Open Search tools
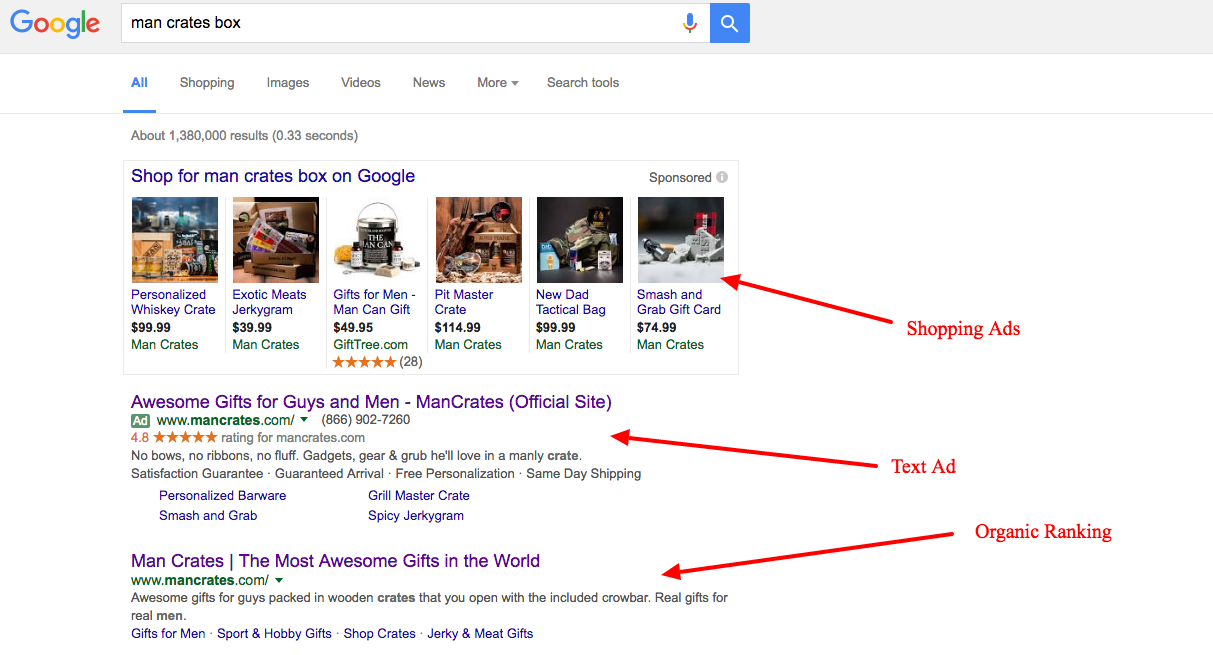The height and width of the screenshot is (655, 1213). click(583, 83)
